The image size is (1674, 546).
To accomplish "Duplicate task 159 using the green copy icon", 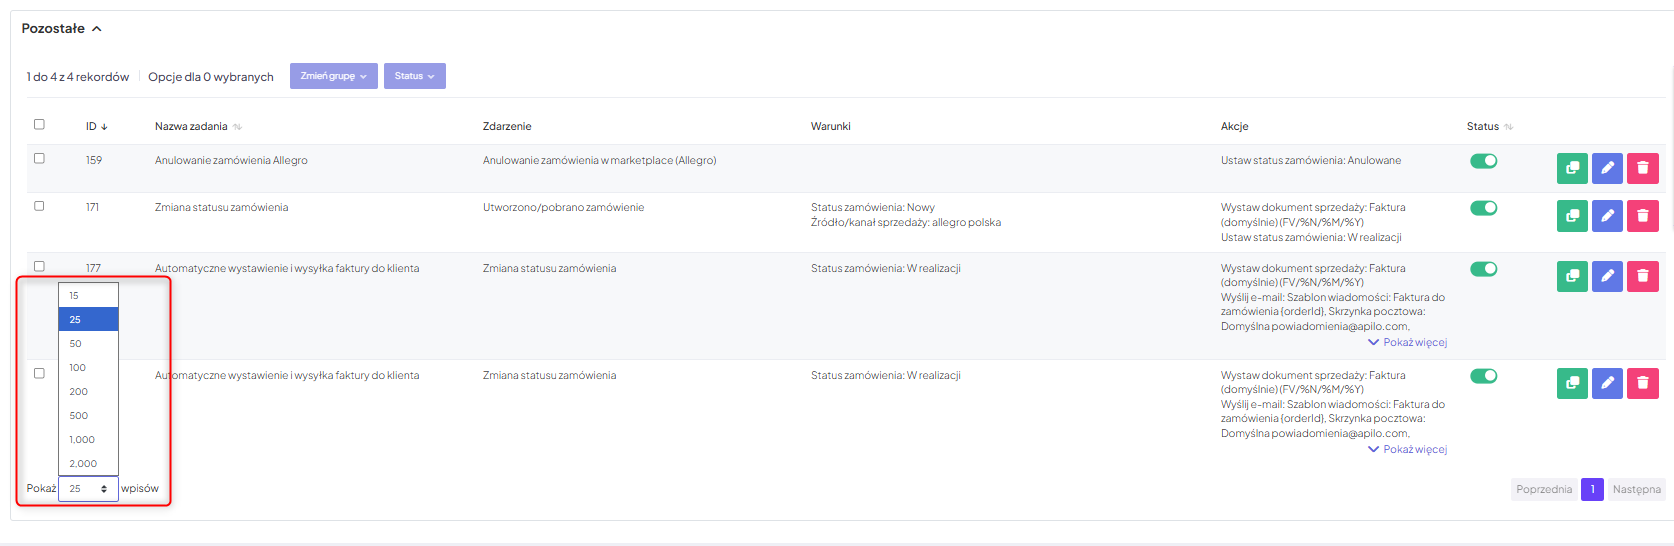I will point(1572,168).
